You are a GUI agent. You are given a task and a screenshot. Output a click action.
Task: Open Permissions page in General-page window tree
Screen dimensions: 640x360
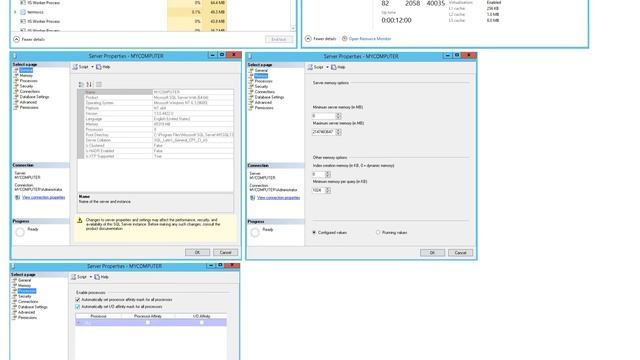pos(29,107)
